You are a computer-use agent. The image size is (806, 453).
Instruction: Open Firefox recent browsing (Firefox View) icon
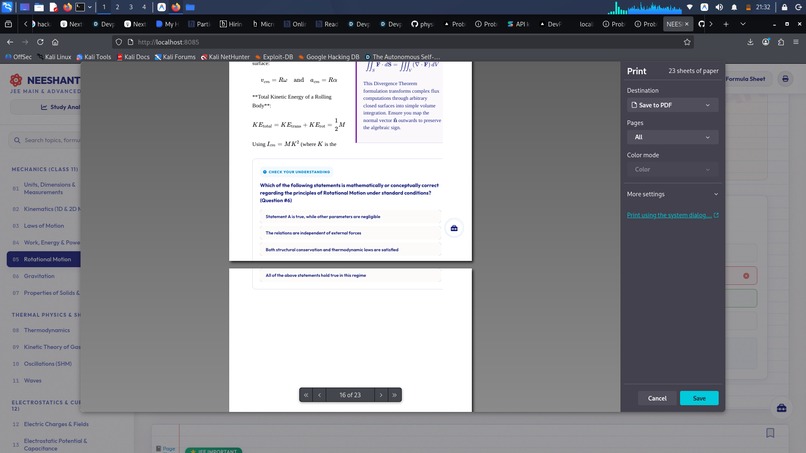tap(8, 24)
